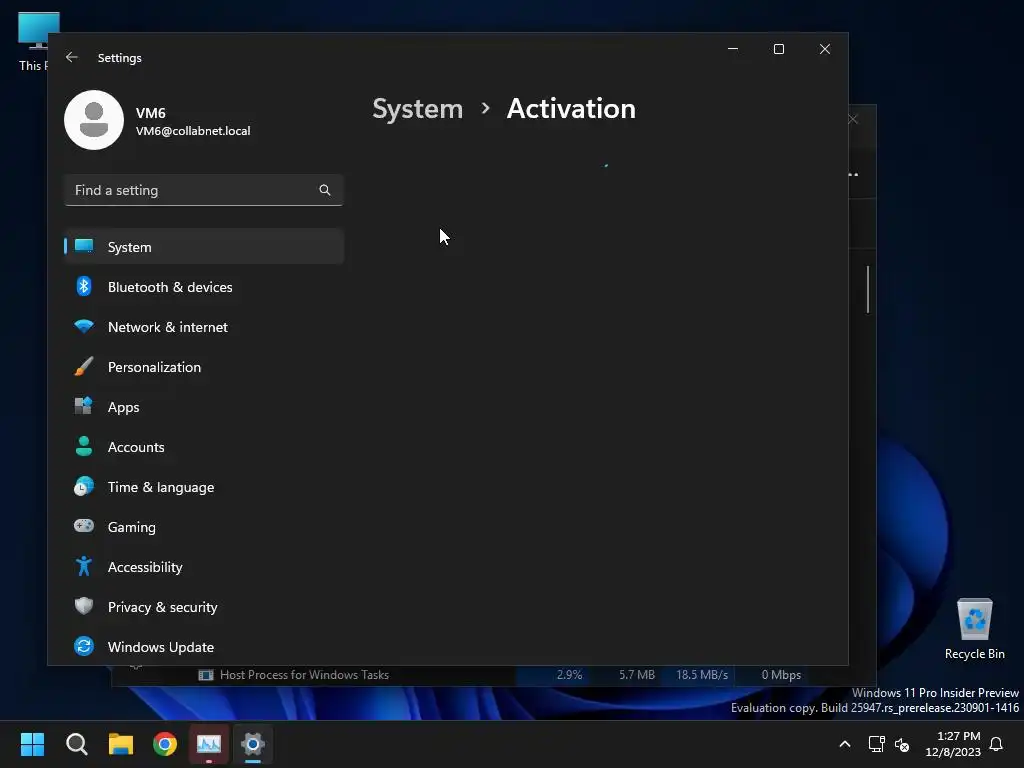The height and width of the screenshot is (768, 1024).
Task: Click the muted volume tray icon
Action: click(x=902, y=744)
